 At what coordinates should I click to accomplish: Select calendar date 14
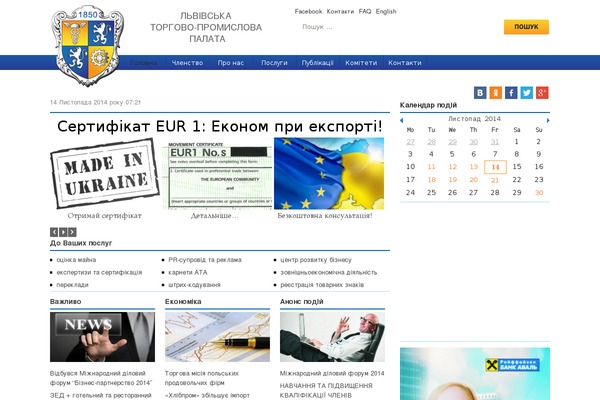495,167
